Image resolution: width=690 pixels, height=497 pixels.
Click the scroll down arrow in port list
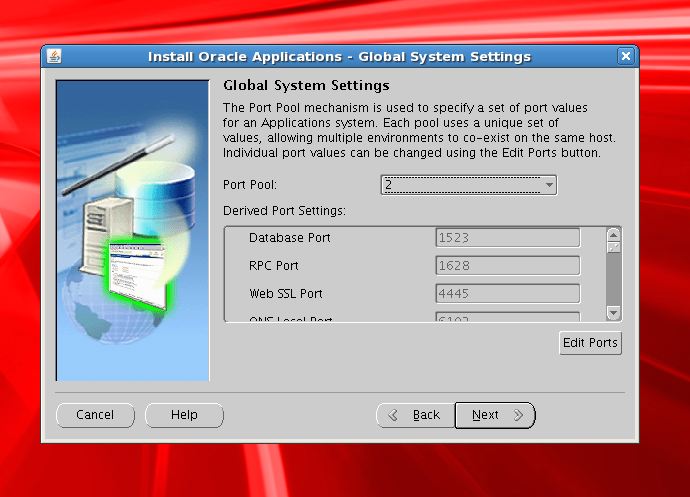point(613,313)
